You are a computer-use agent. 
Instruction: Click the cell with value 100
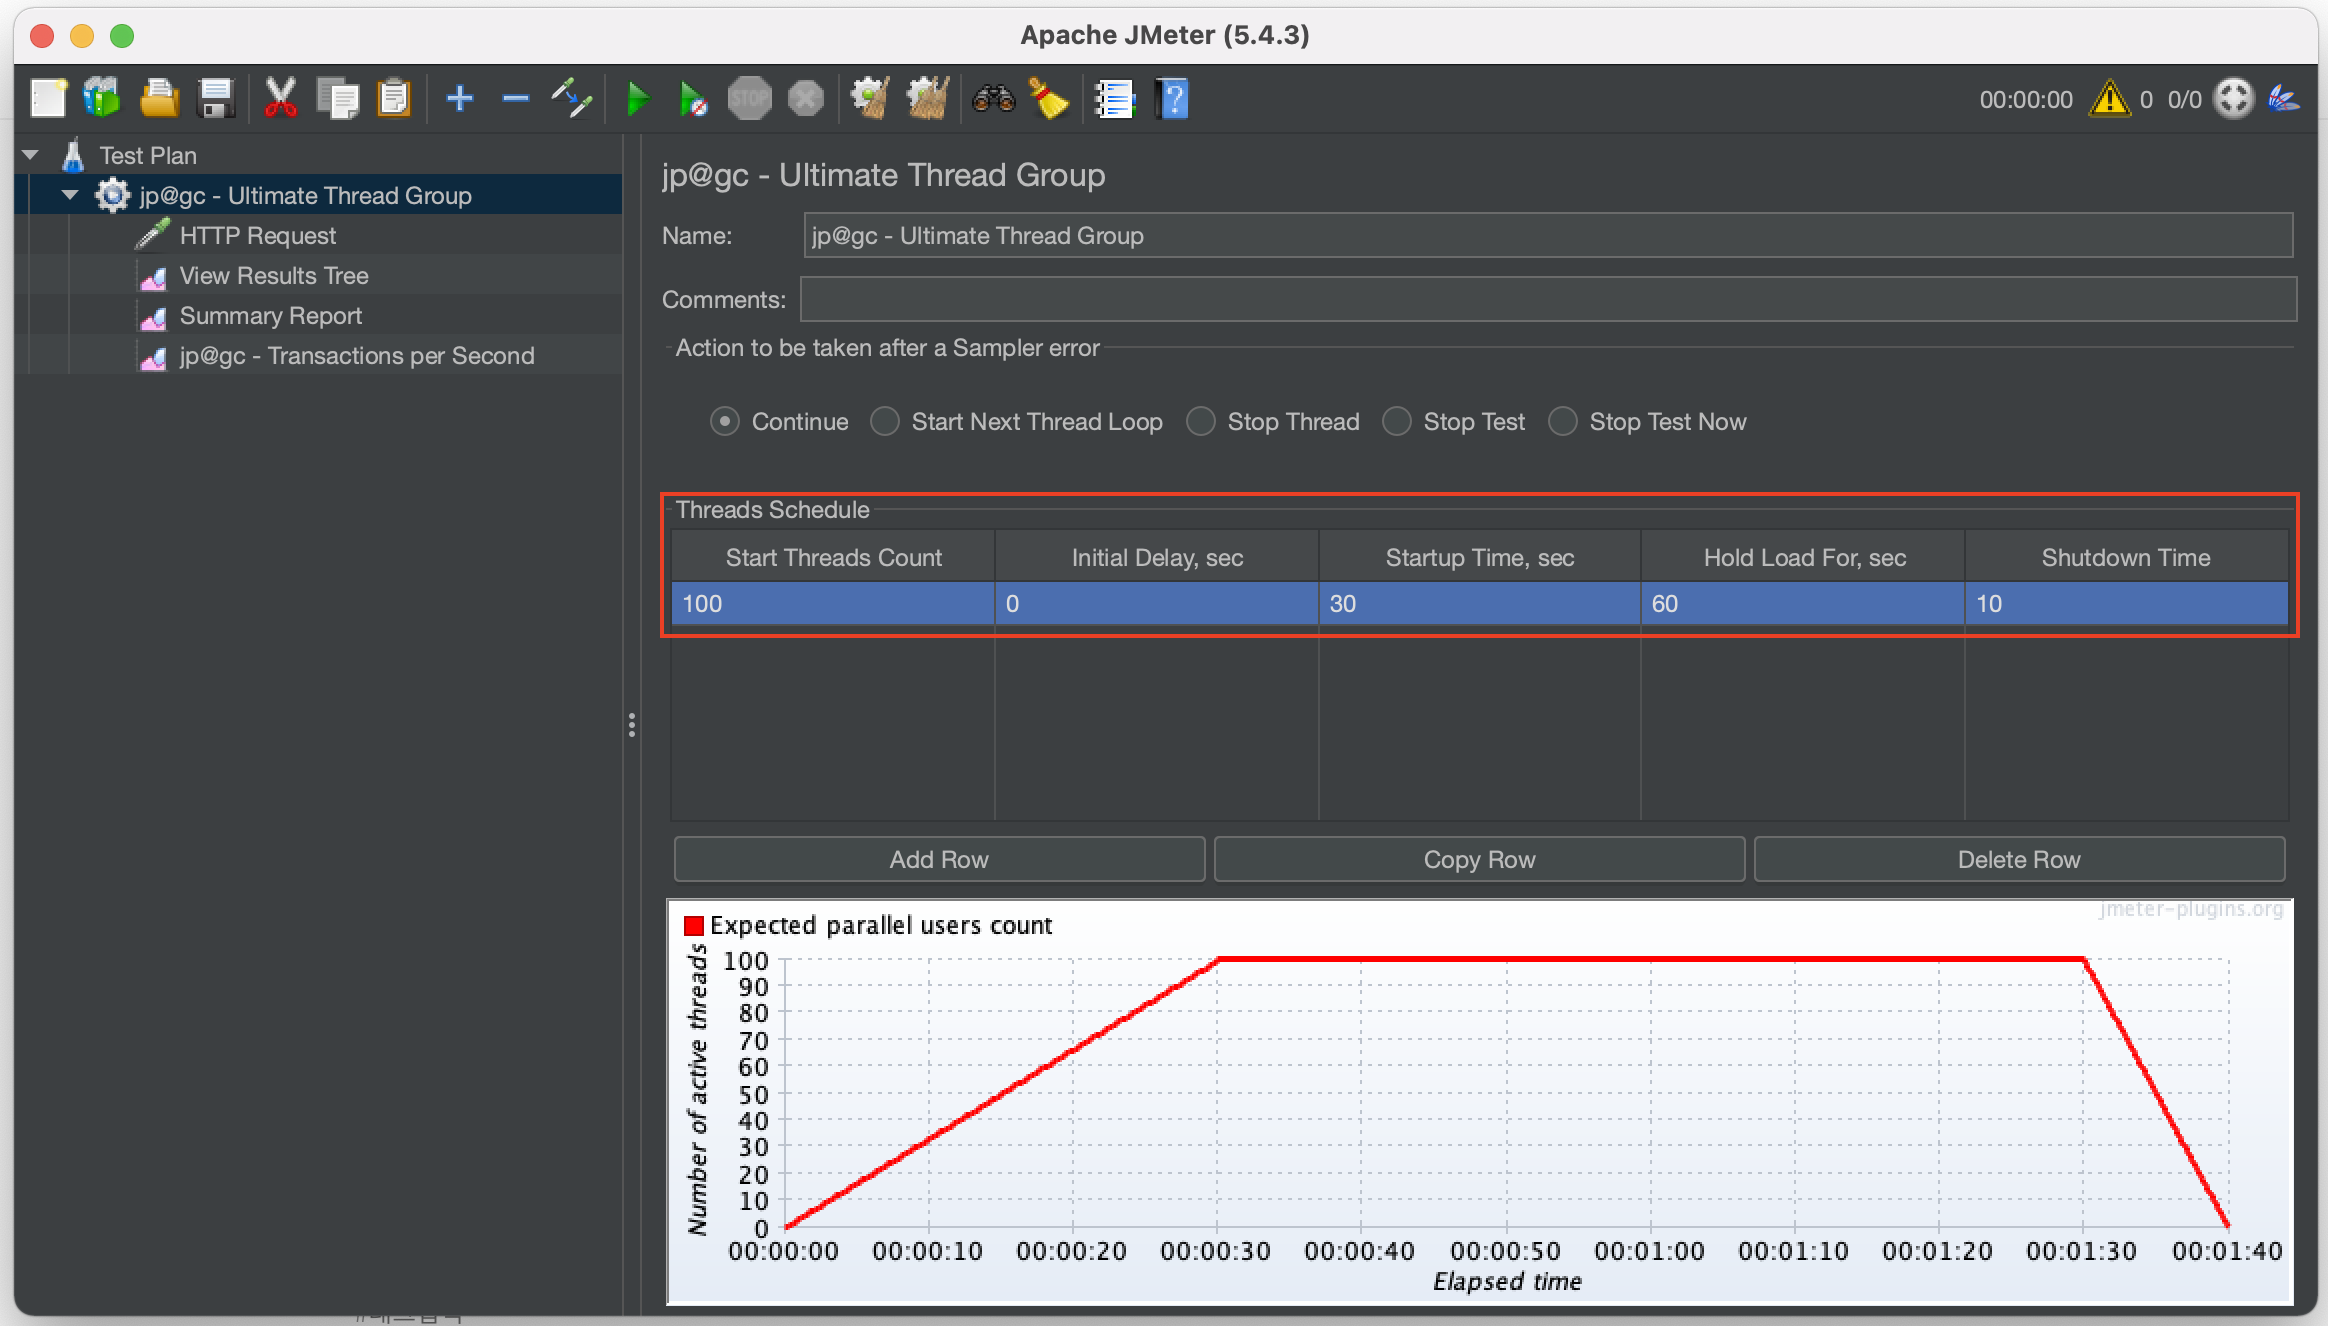click(x=833, y=604)
